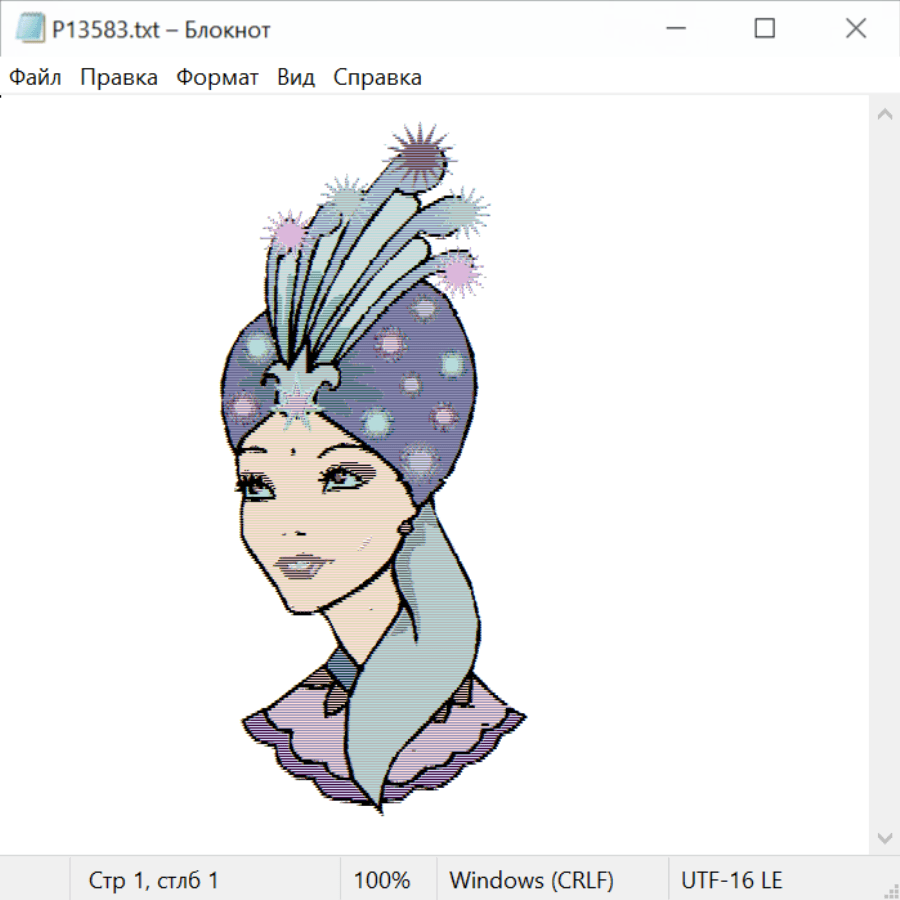Open the Файл menu
Screen dimensions: 900x900
pos(35,78)
